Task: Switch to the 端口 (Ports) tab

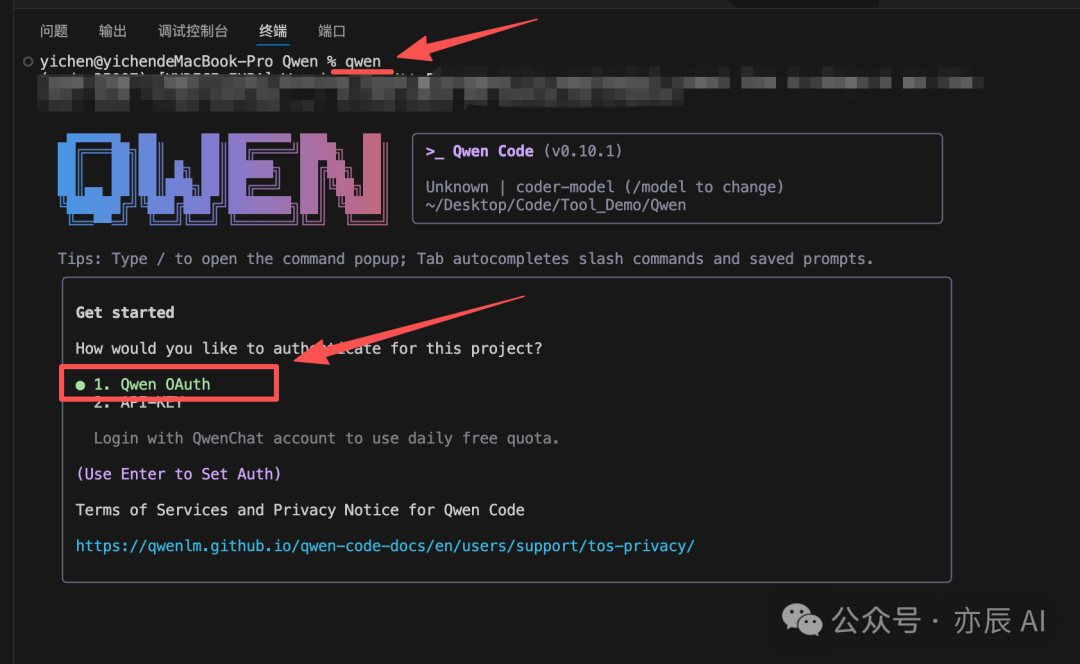Action: click(x=332, y=31)
